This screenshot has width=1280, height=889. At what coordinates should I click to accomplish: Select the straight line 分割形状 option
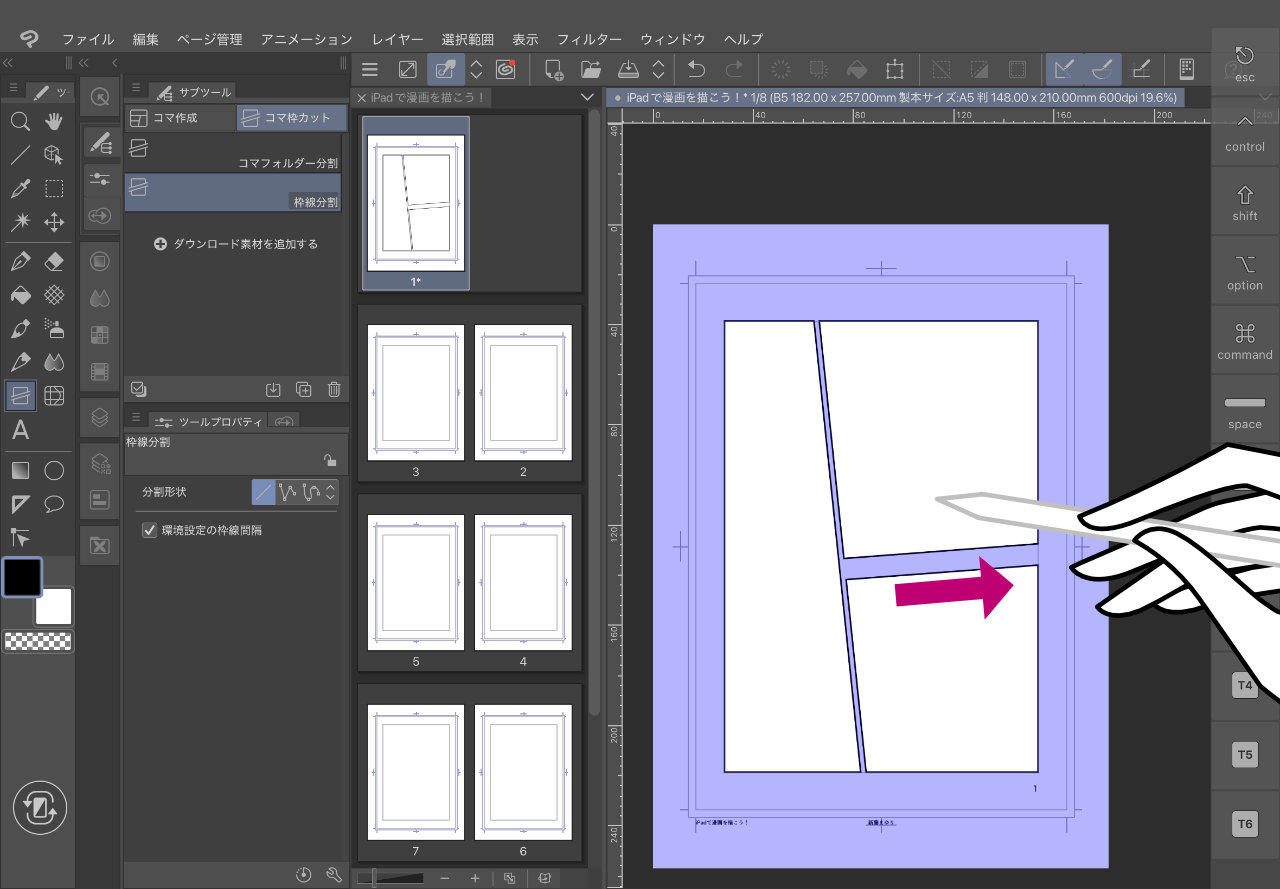(x=263, y=492)
